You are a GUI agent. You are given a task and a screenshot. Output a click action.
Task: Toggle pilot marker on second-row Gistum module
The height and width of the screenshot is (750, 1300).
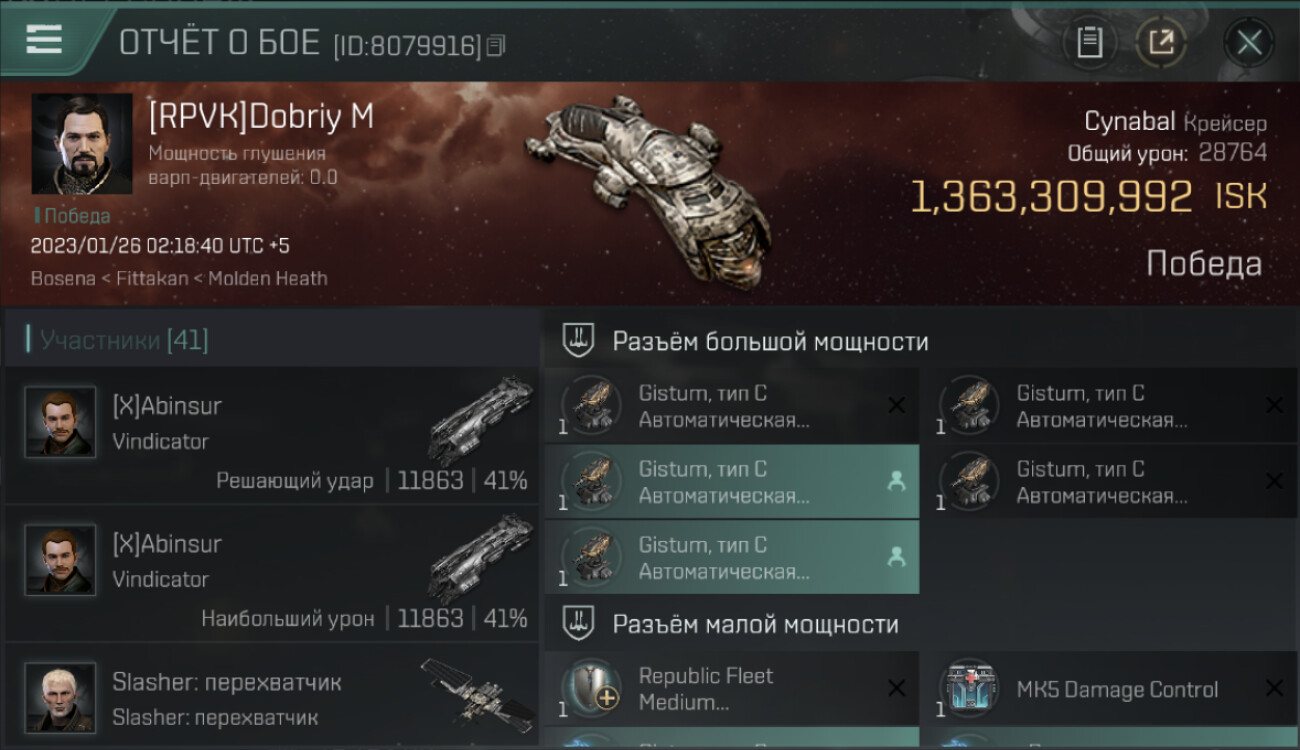896,481
